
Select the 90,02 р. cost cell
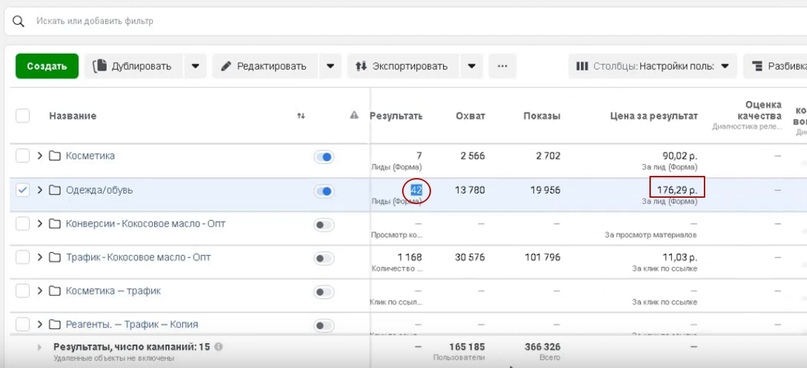pyautogui.click(x=680, y=156)
